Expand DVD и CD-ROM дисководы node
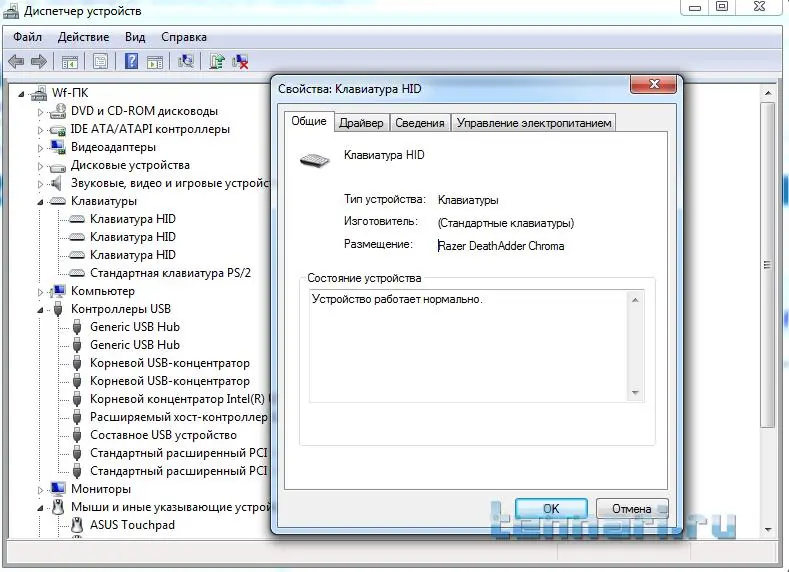 pos(40,112)
